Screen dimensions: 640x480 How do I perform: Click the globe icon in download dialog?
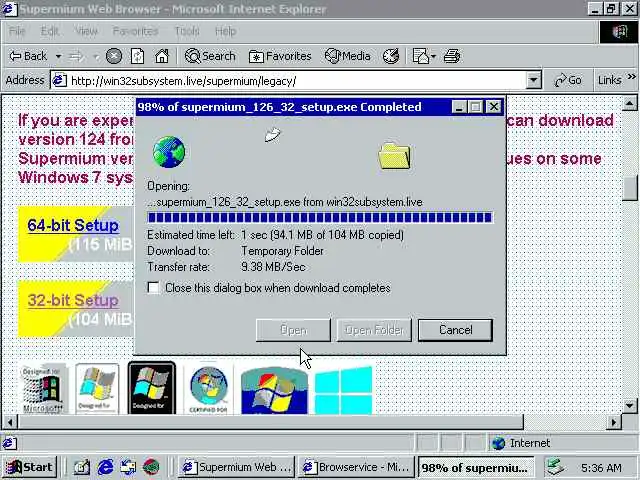tap(169, 152)
